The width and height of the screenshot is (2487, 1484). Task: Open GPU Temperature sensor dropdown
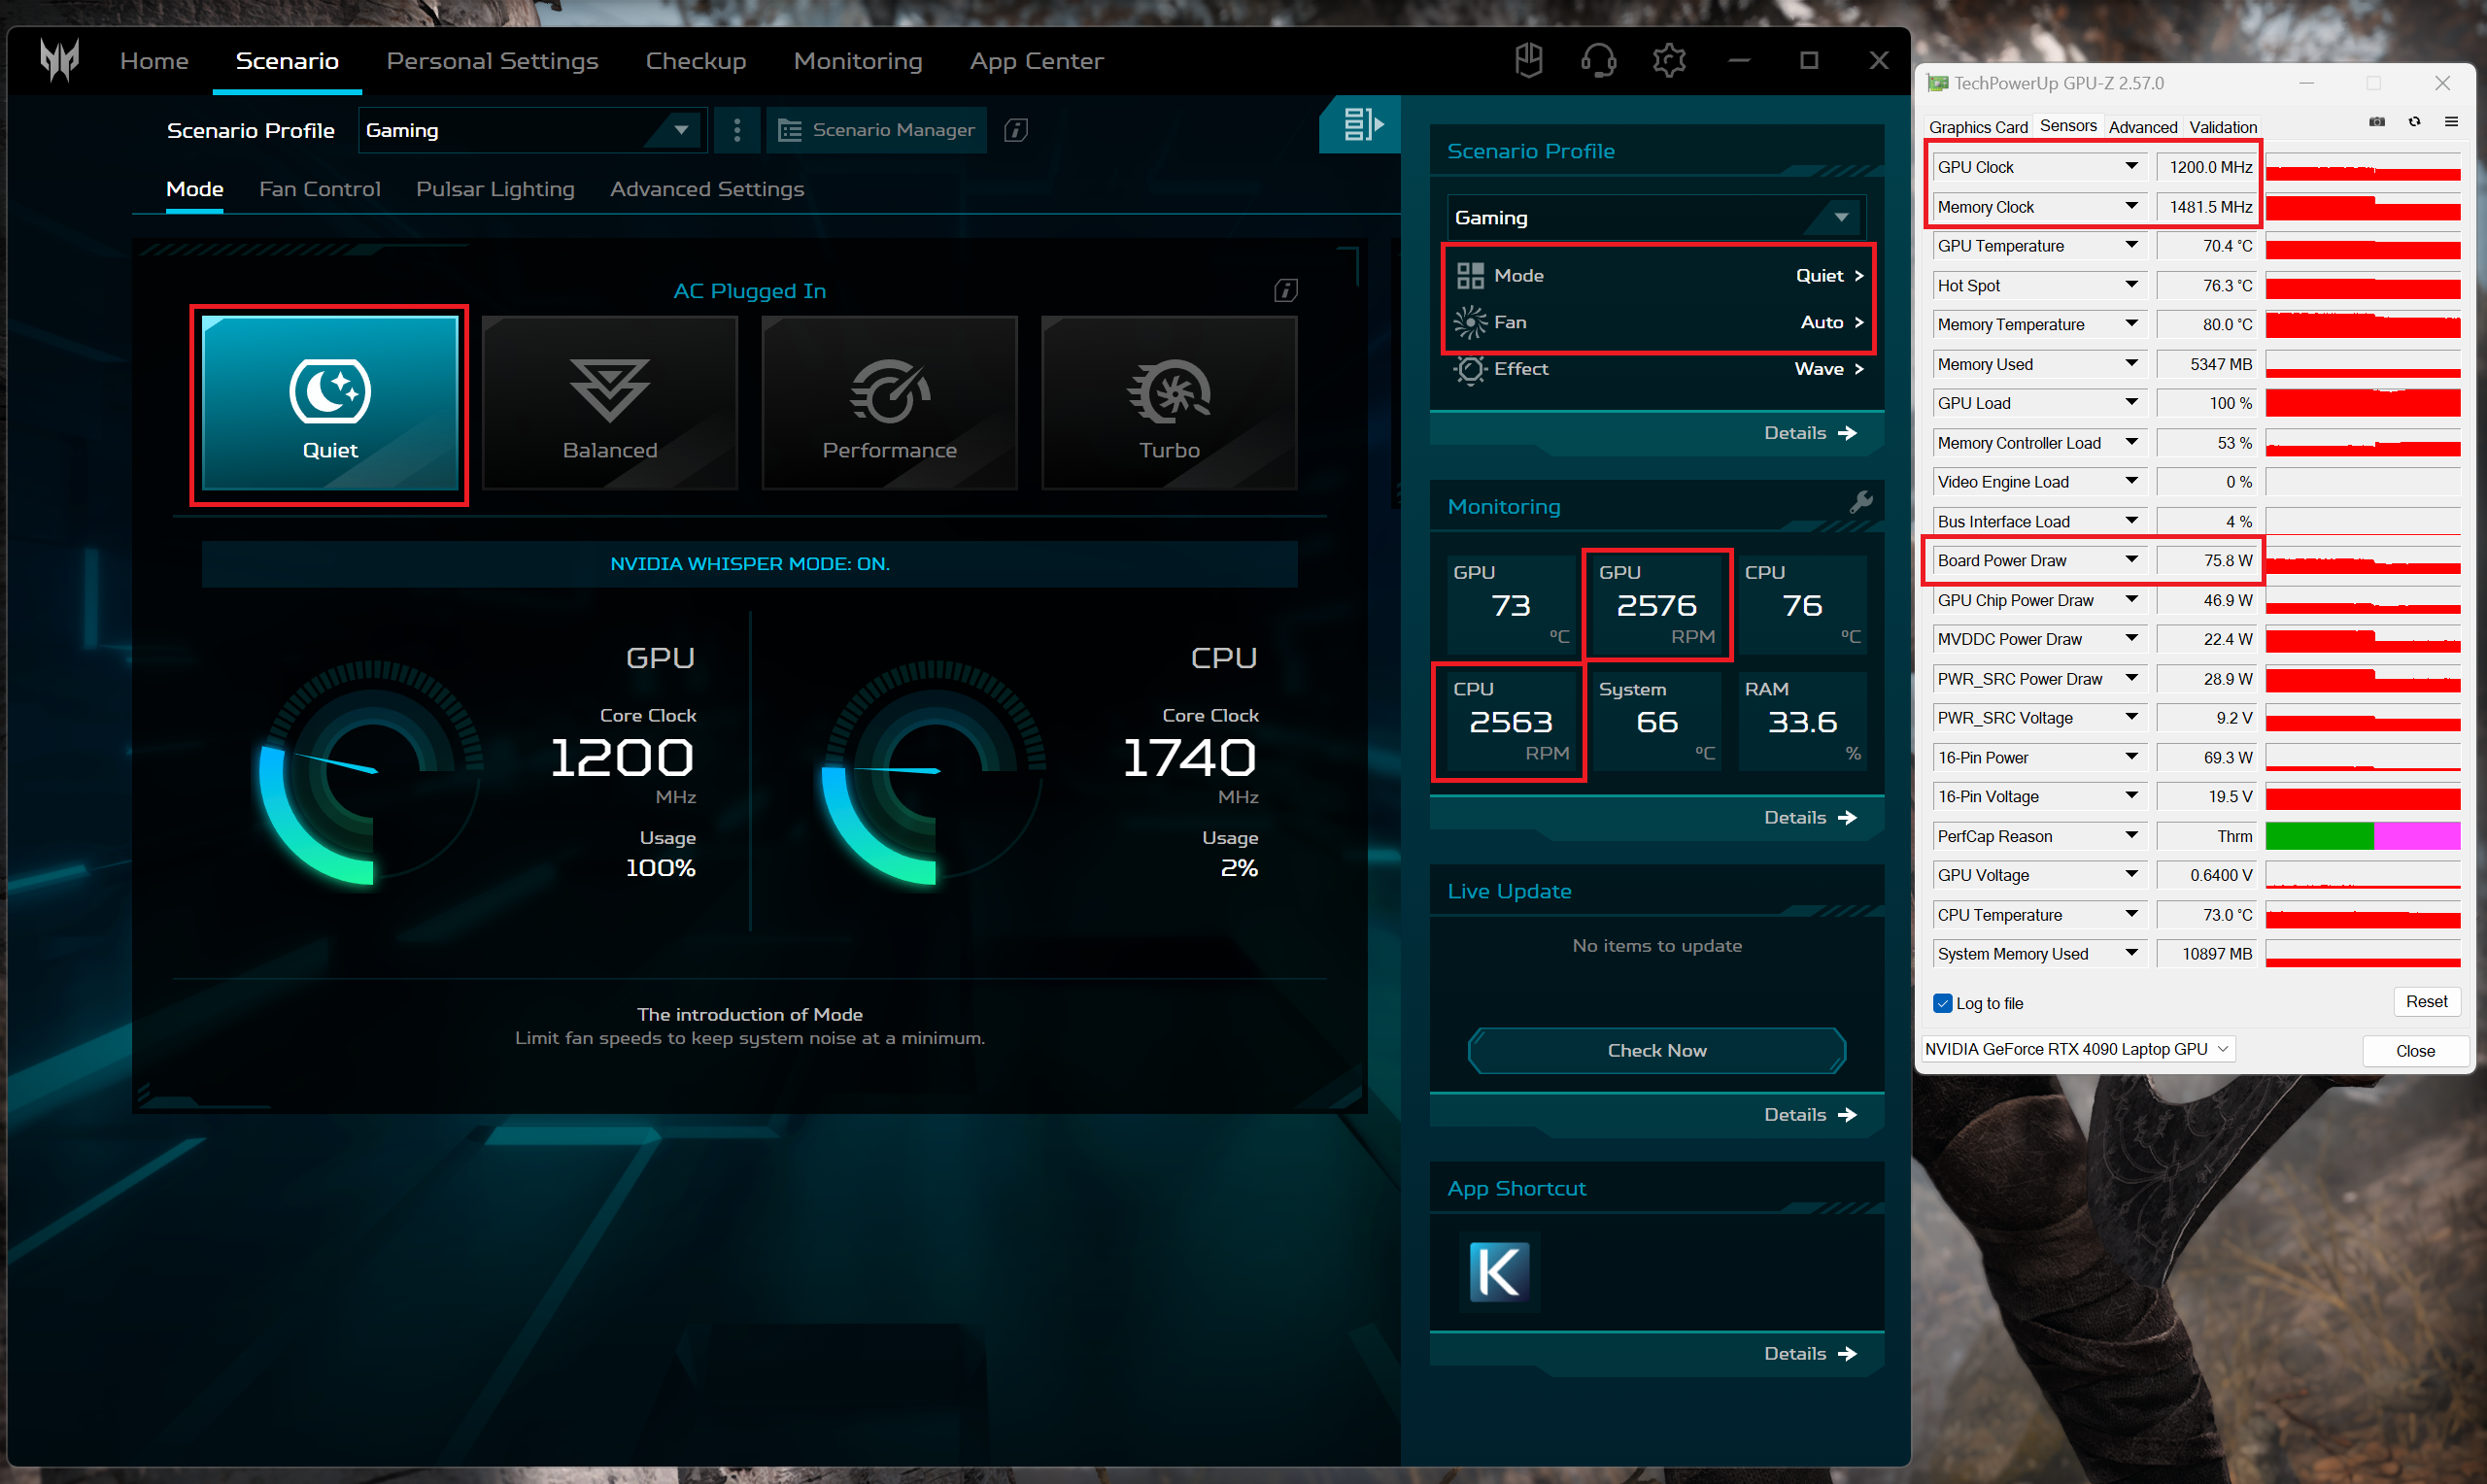[x=2131, y=245]
